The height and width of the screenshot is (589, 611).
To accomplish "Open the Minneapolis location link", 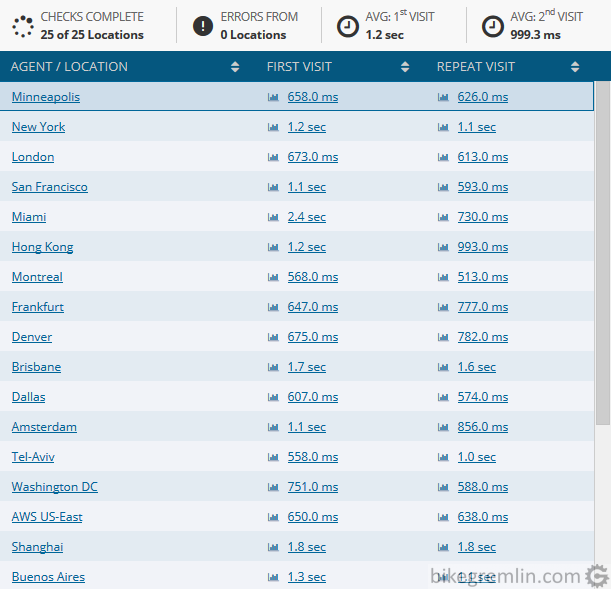I will pyautogui.click(x=46, y=97).
